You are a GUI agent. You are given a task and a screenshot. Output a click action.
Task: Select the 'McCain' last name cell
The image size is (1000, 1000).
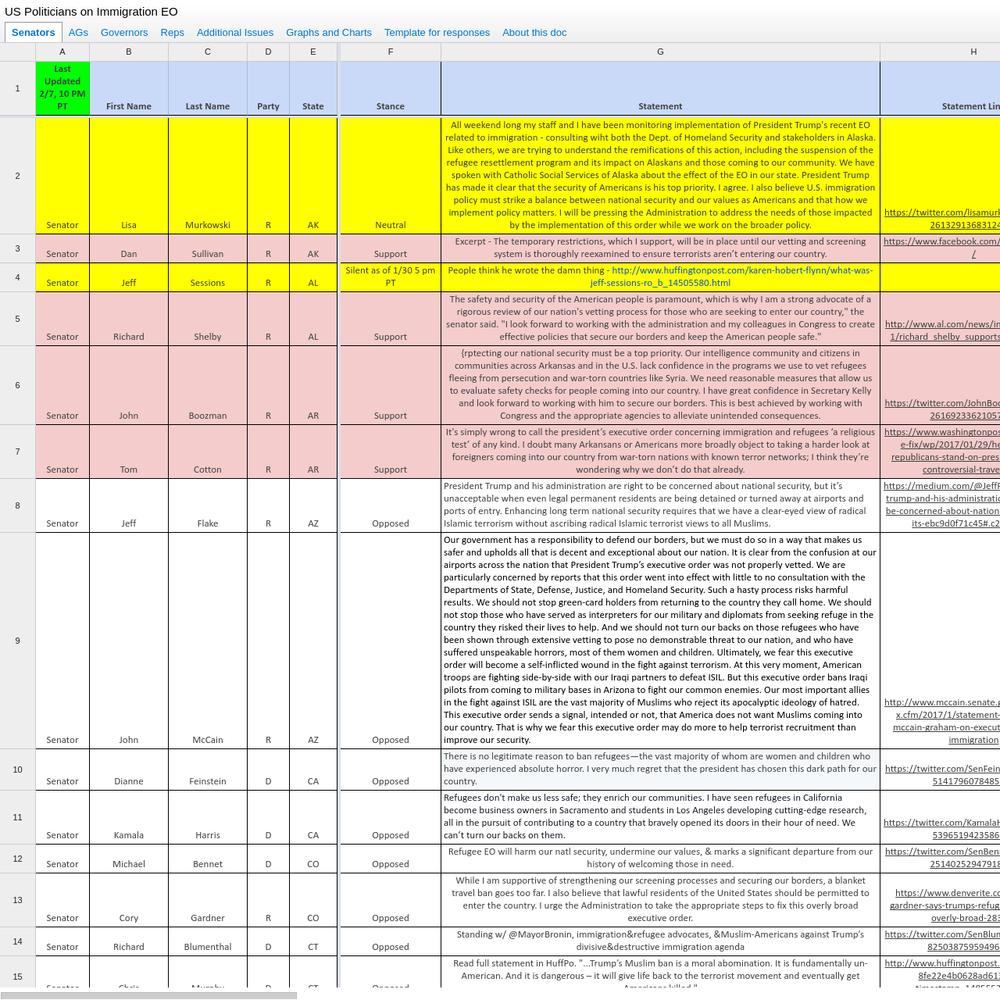coord(208,641)
